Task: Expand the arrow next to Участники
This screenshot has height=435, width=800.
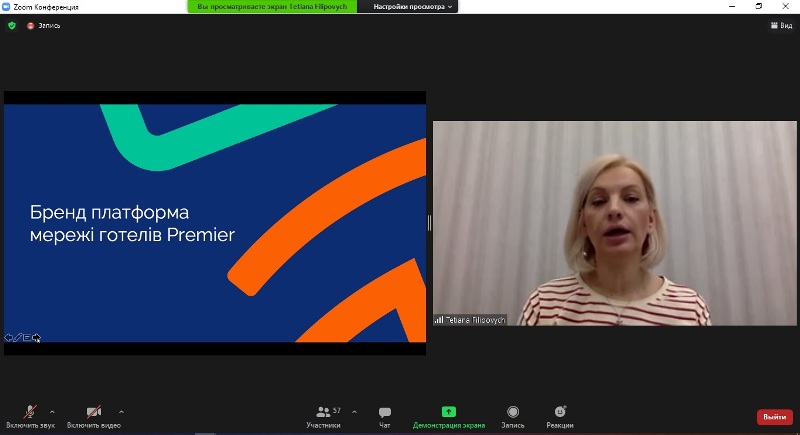Action: (x=355, y=412)
